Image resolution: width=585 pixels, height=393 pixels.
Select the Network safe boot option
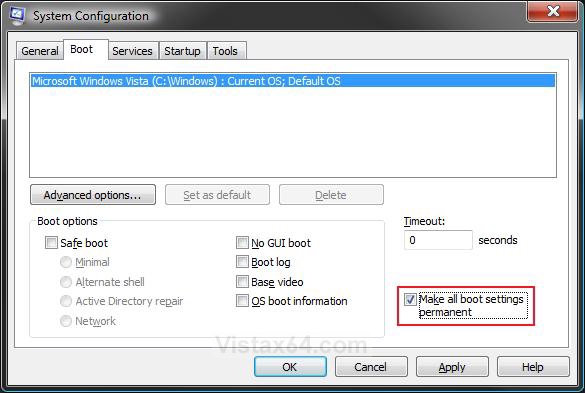pyautogui.click(x=66, y=321)
